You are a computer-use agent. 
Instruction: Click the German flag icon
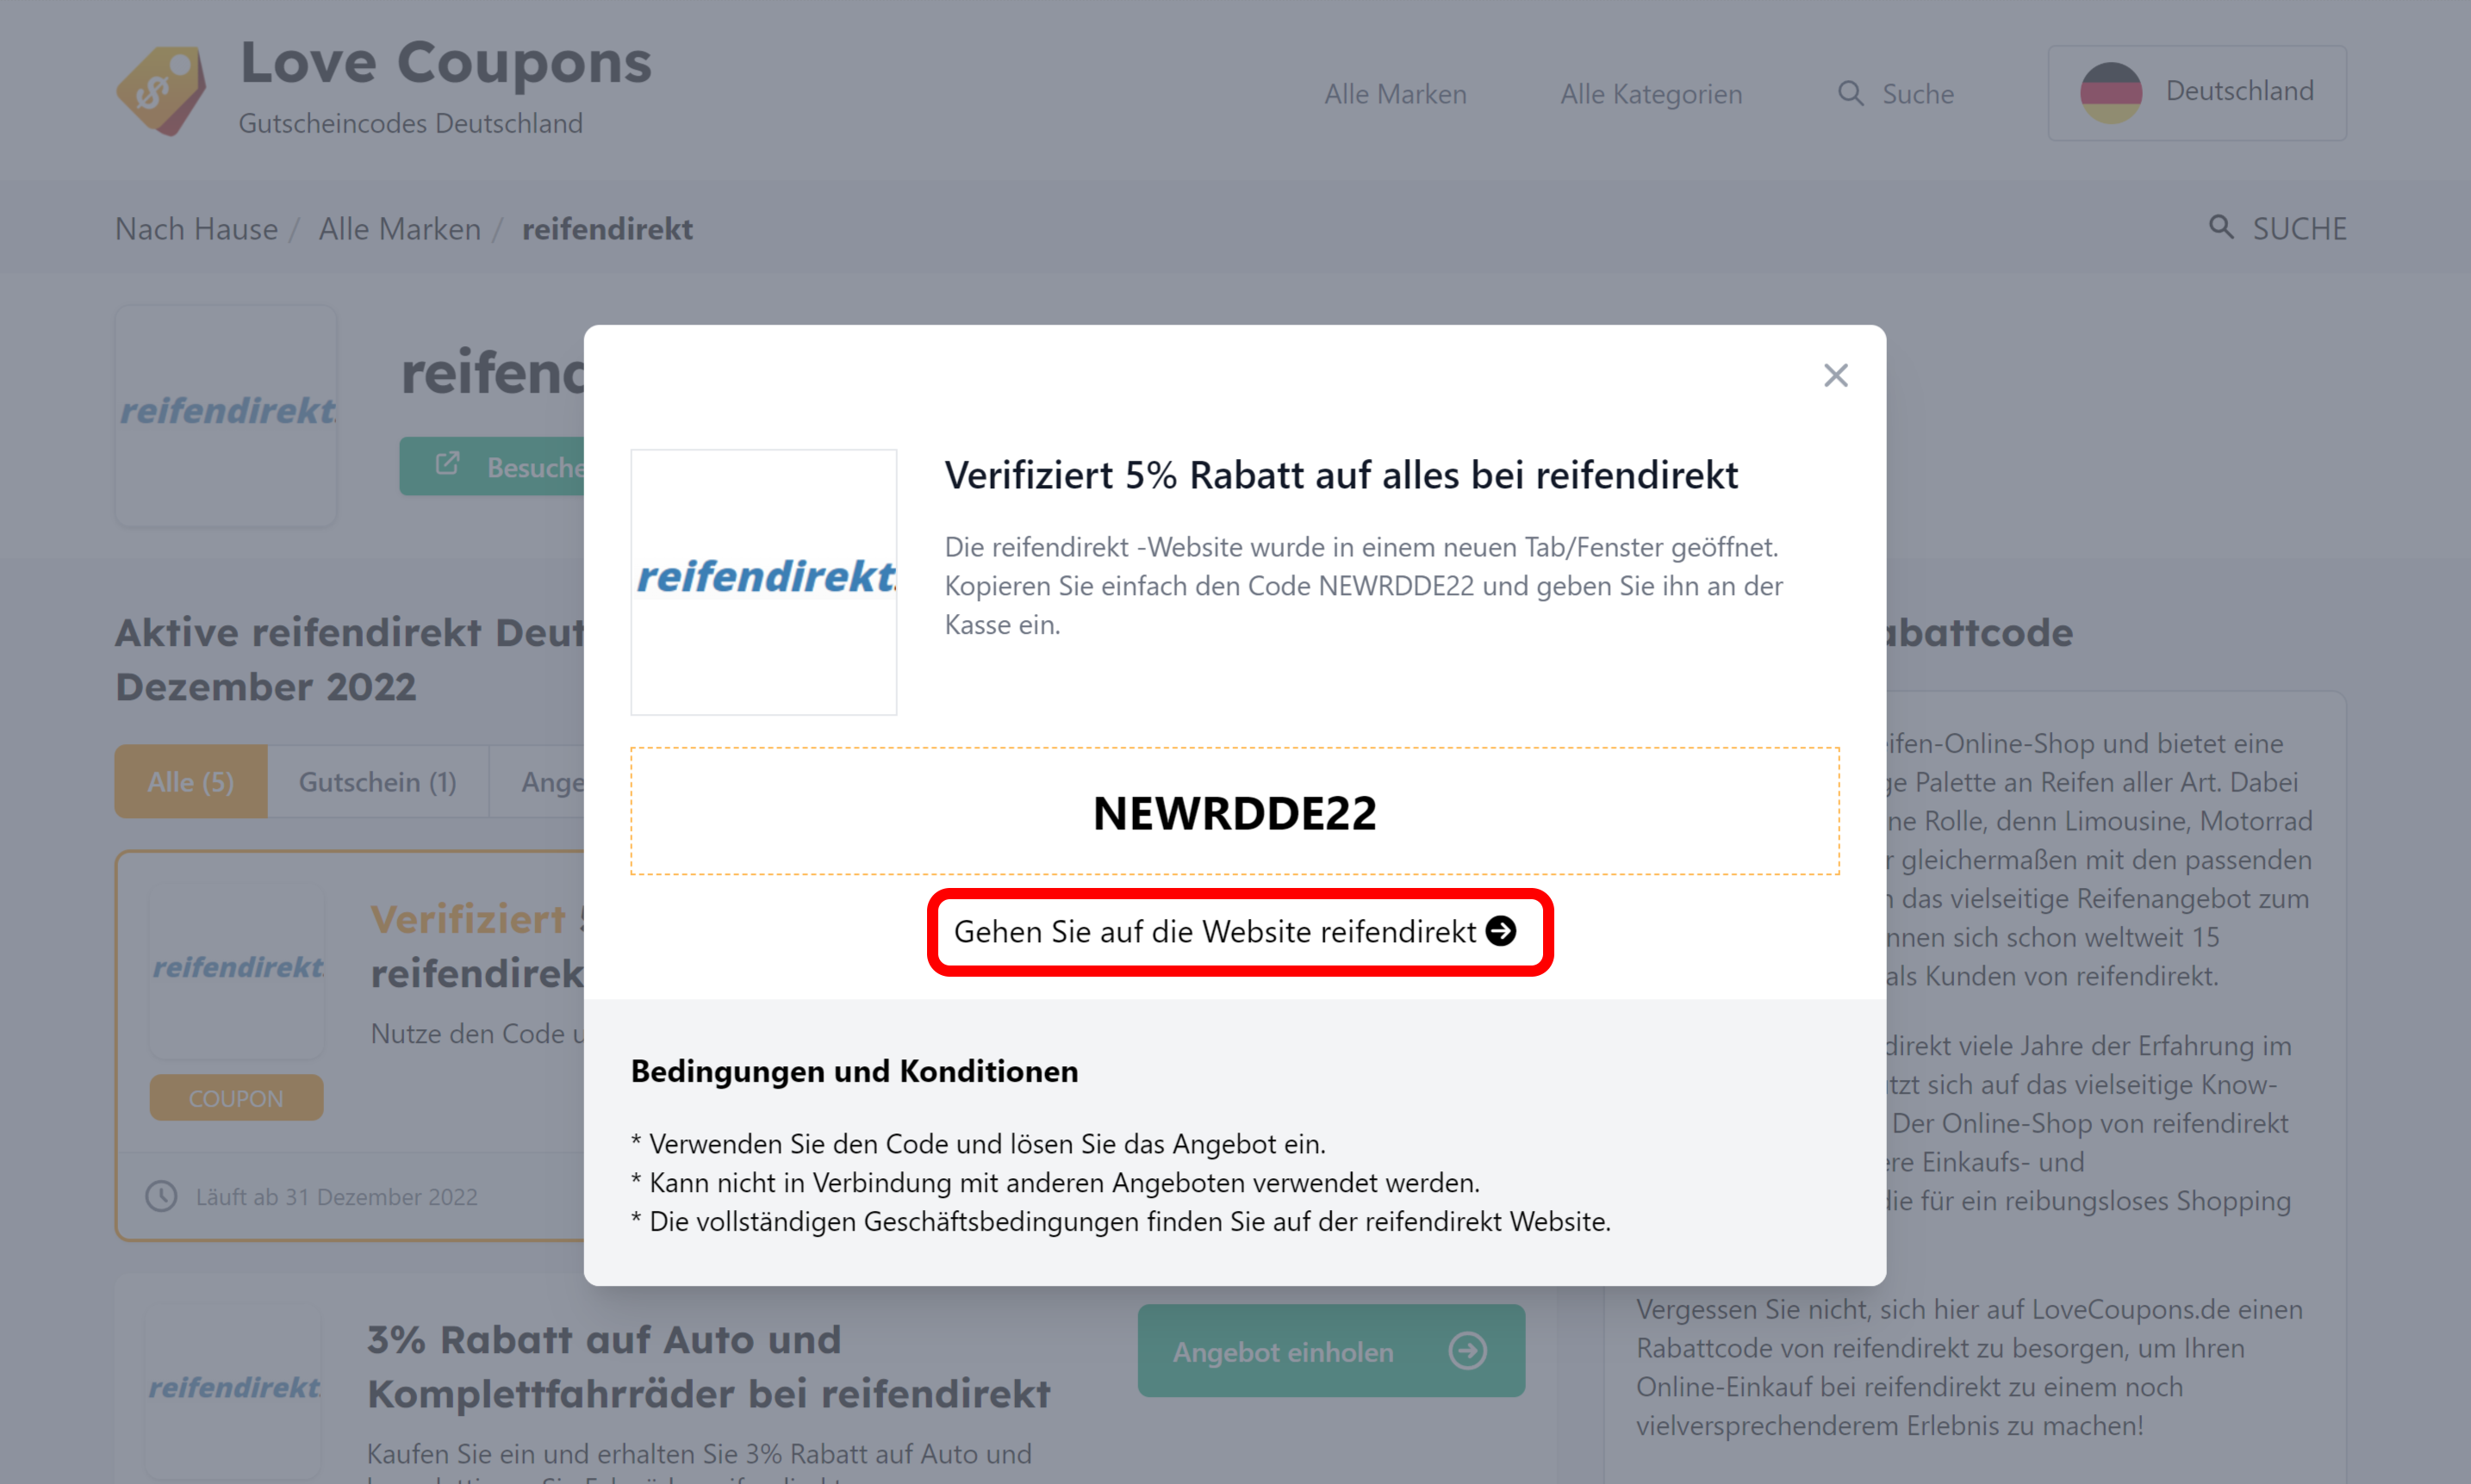coord(2110,92)
